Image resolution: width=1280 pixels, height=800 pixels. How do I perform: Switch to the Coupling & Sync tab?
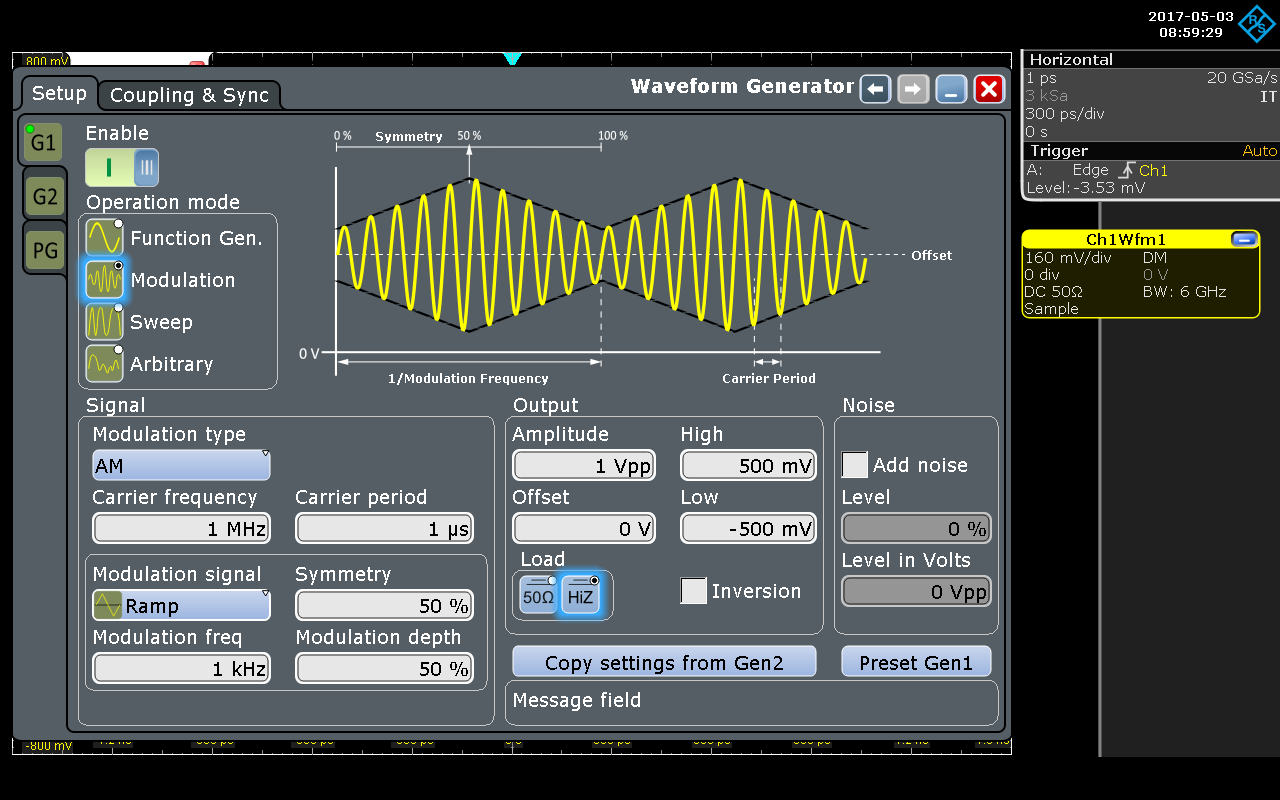pos(189,95)
